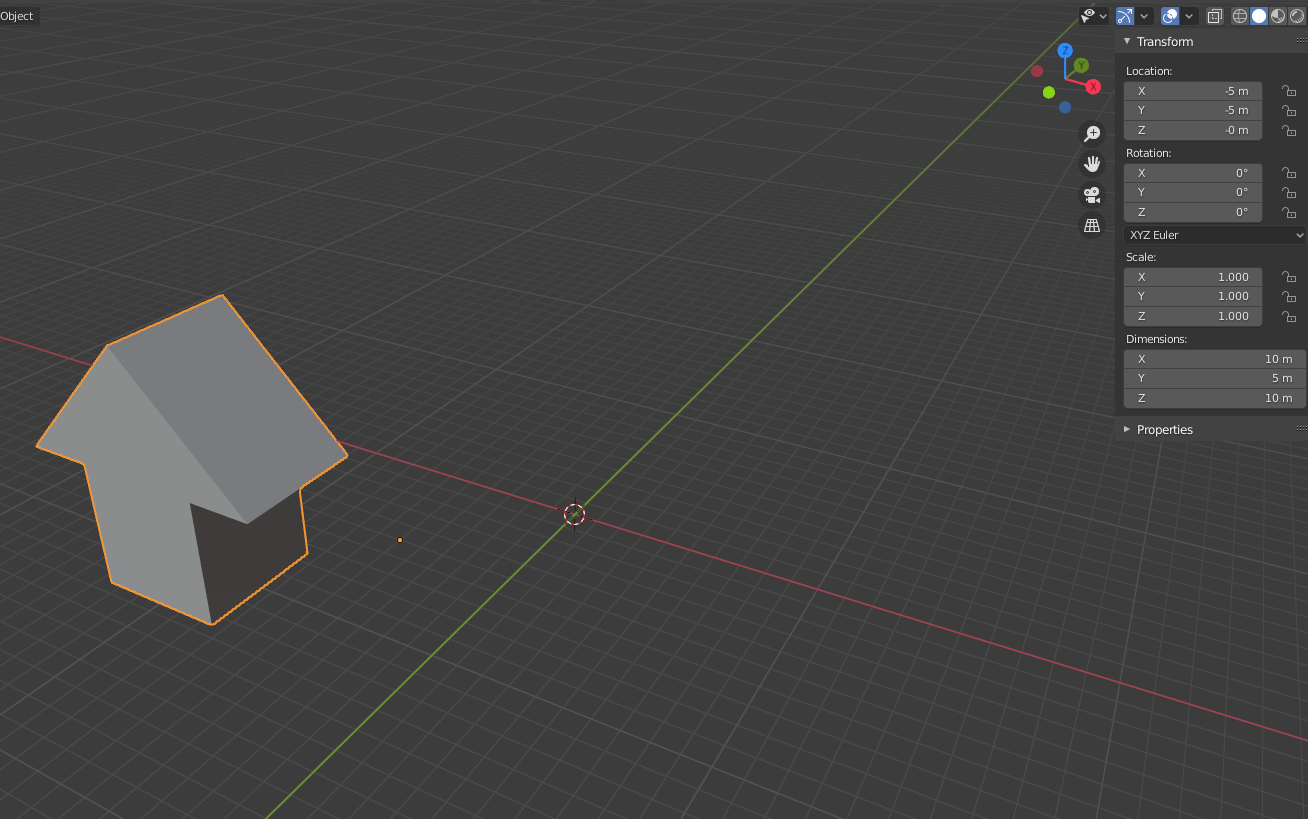Lock the Location X value
Image resolution: width=1308 pixels, height=819 pixels.
tap(1289, 91)
